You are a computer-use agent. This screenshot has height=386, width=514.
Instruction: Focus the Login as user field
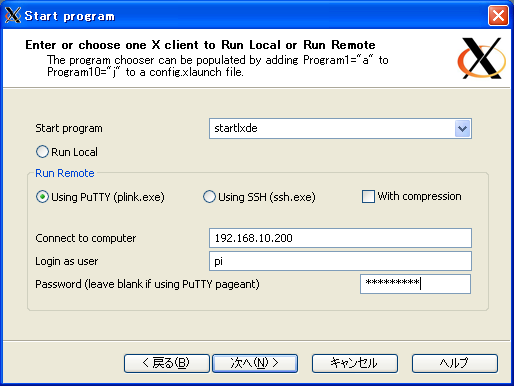(340, 261)
